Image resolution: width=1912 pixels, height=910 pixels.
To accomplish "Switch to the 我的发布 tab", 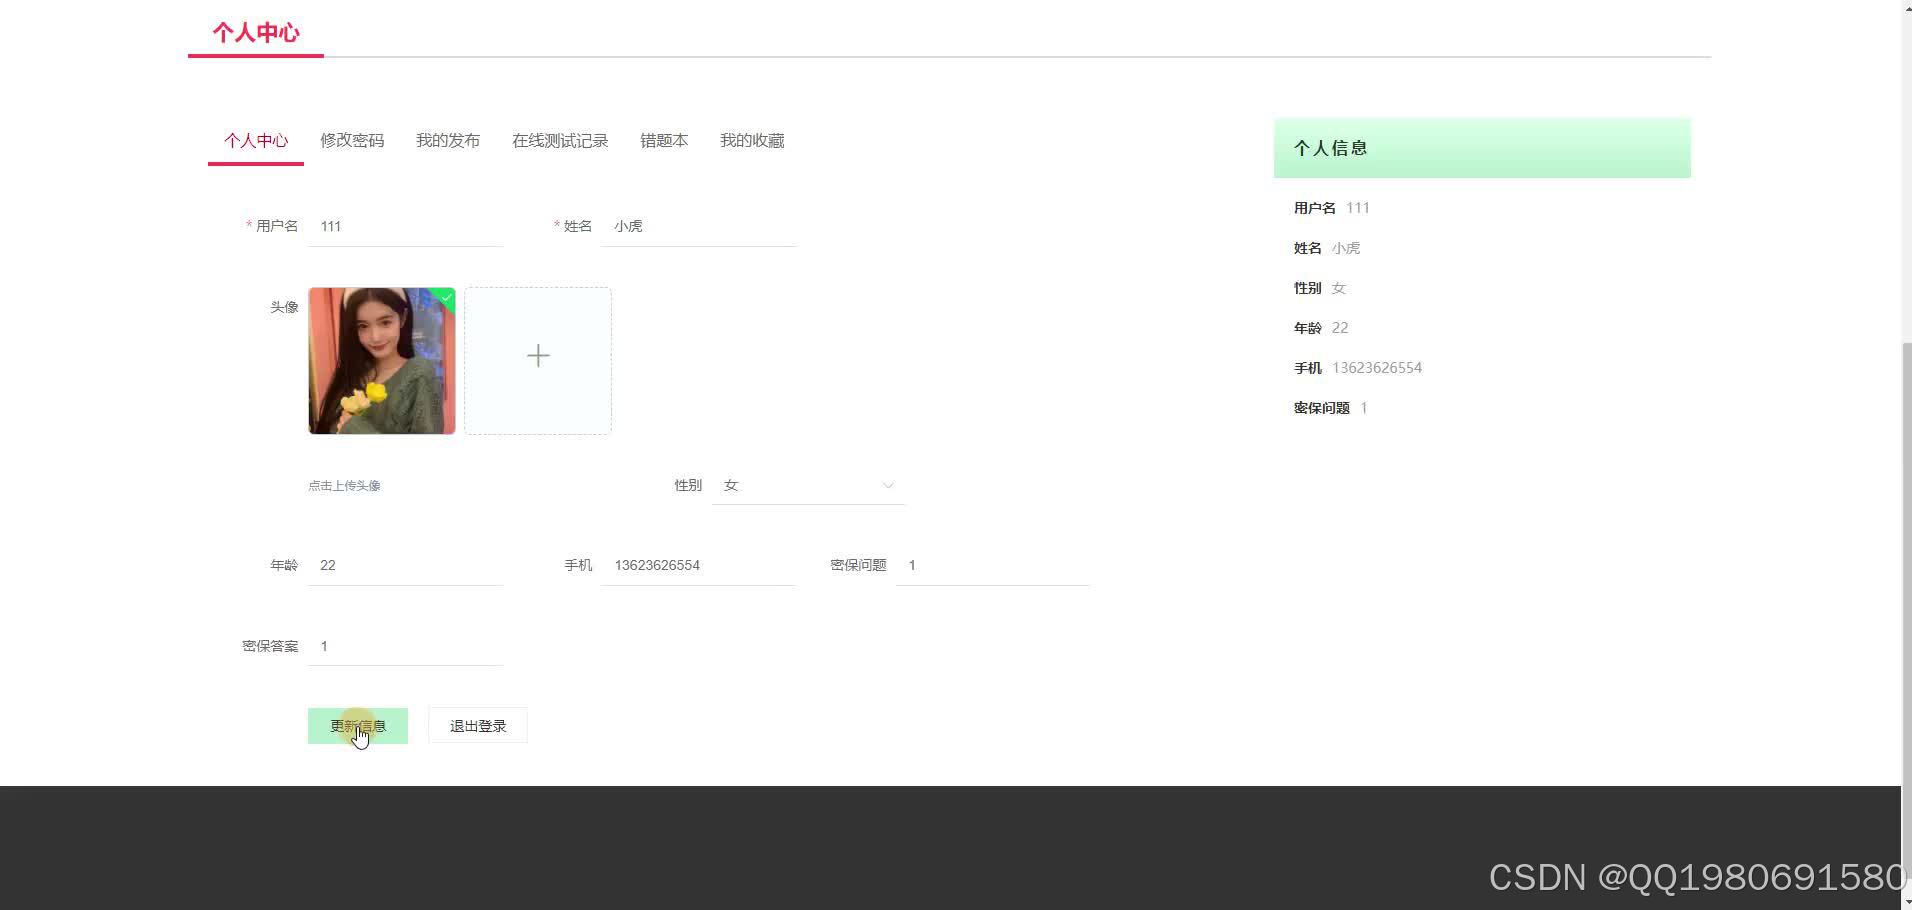I will 447,140.
